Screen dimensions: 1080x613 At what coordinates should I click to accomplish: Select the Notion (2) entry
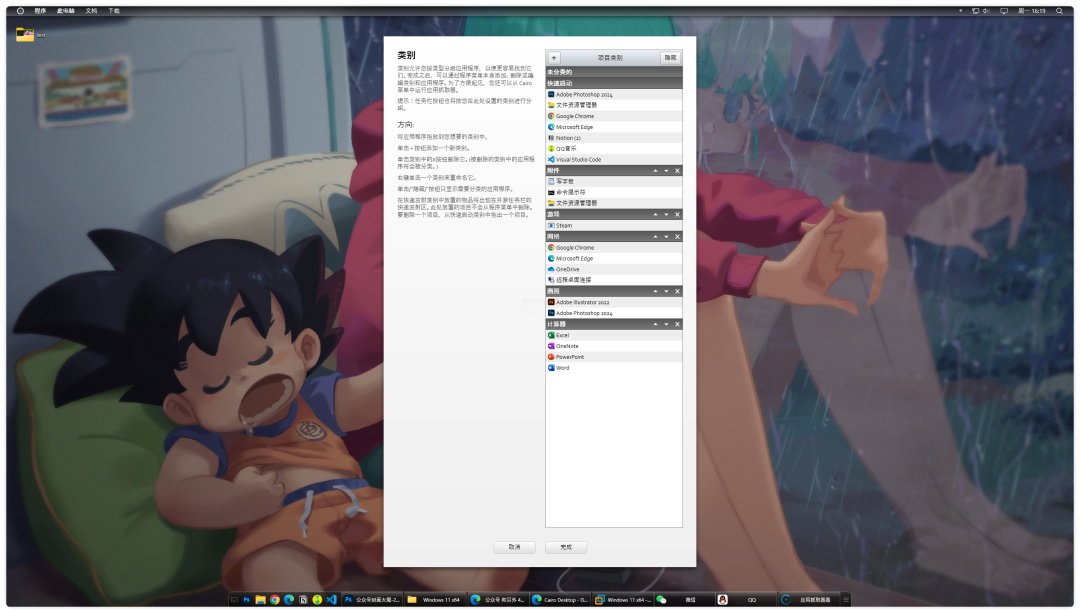click(x=614, y=138)
